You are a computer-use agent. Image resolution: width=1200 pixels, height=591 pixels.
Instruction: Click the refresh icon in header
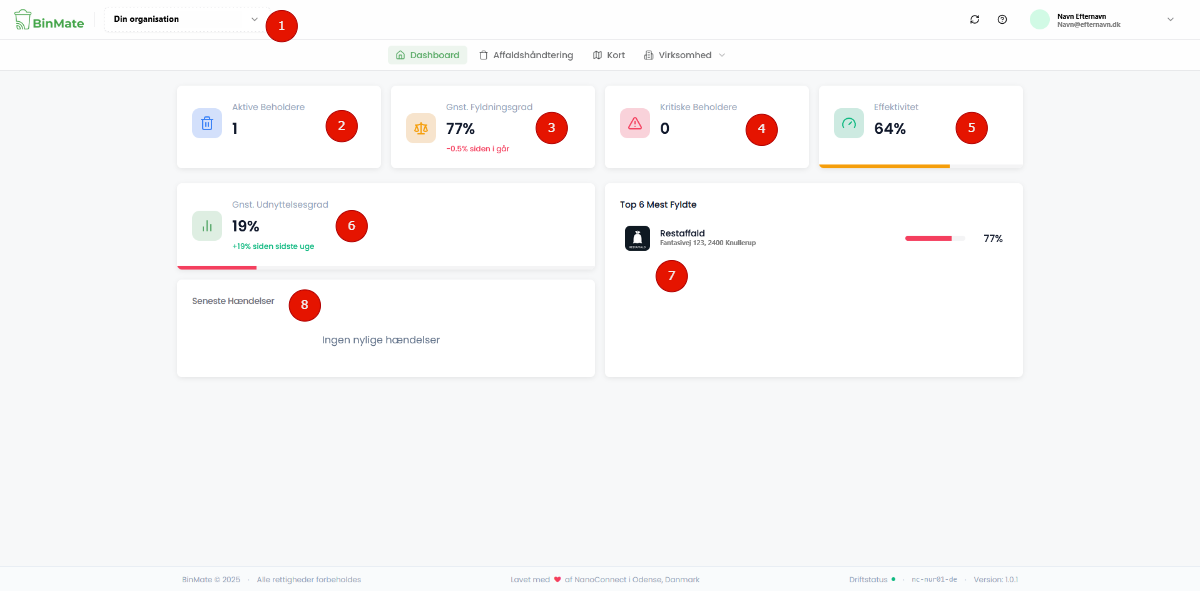coord(975,19)
